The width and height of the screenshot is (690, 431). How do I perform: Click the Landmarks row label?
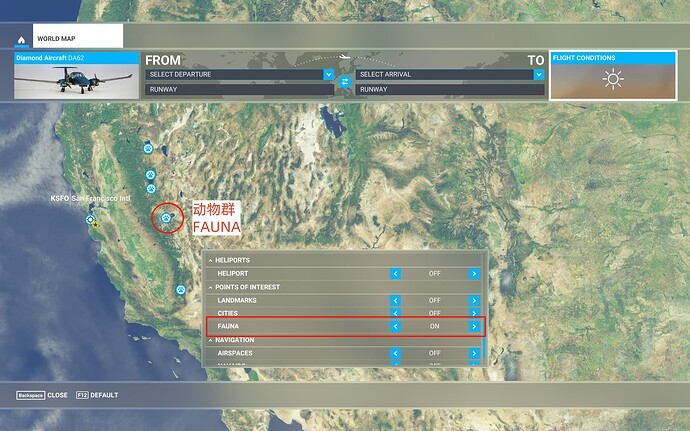tap(237, 300)
